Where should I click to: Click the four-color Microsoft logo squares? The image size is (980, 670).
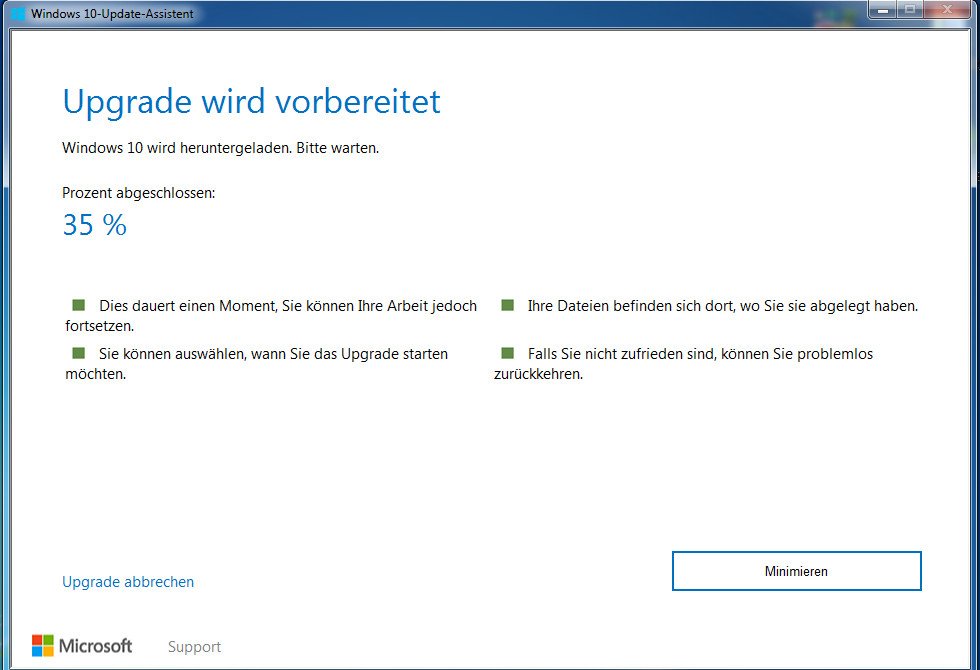[43, 646]
